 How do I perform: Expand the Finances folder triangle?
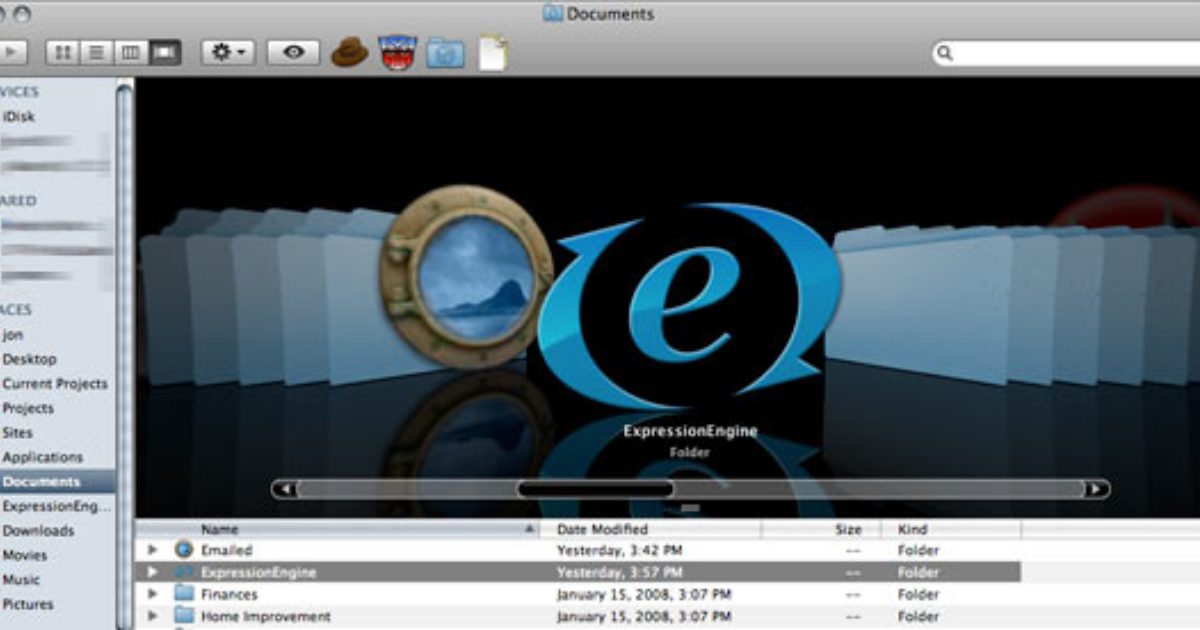click(153, 594)
